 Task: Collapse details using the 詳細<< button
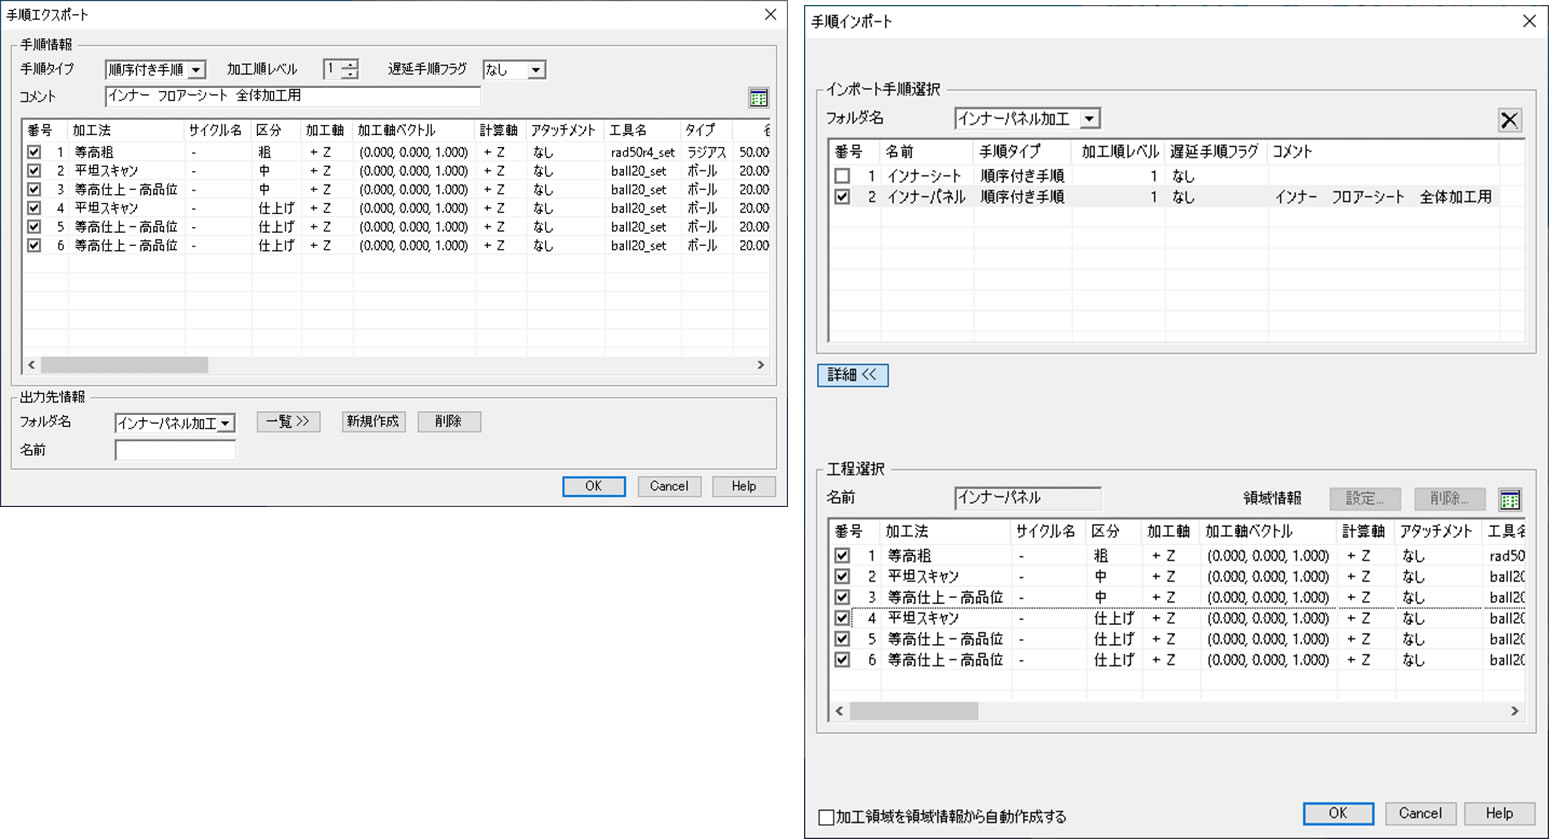coord(853,375)
